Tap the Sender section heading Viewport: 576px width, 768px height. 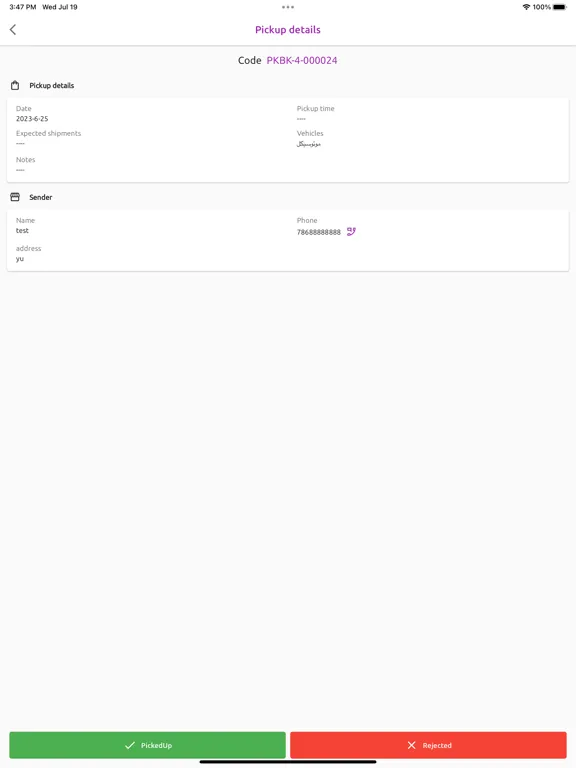(x=41, y=197)
